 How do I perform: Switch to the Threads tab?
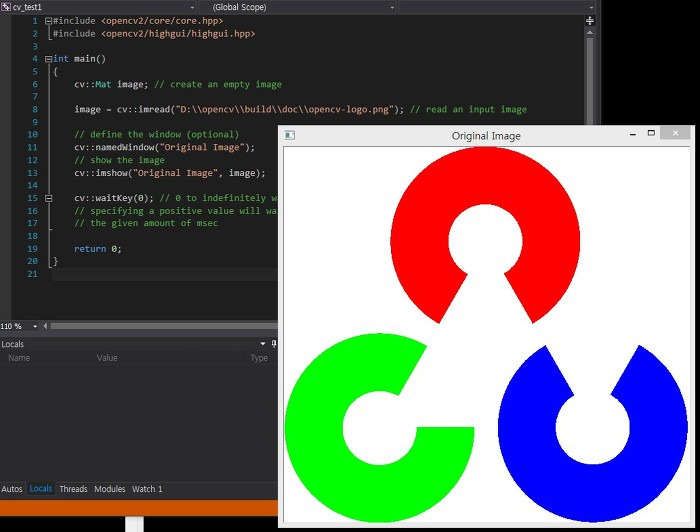point(73,489)
